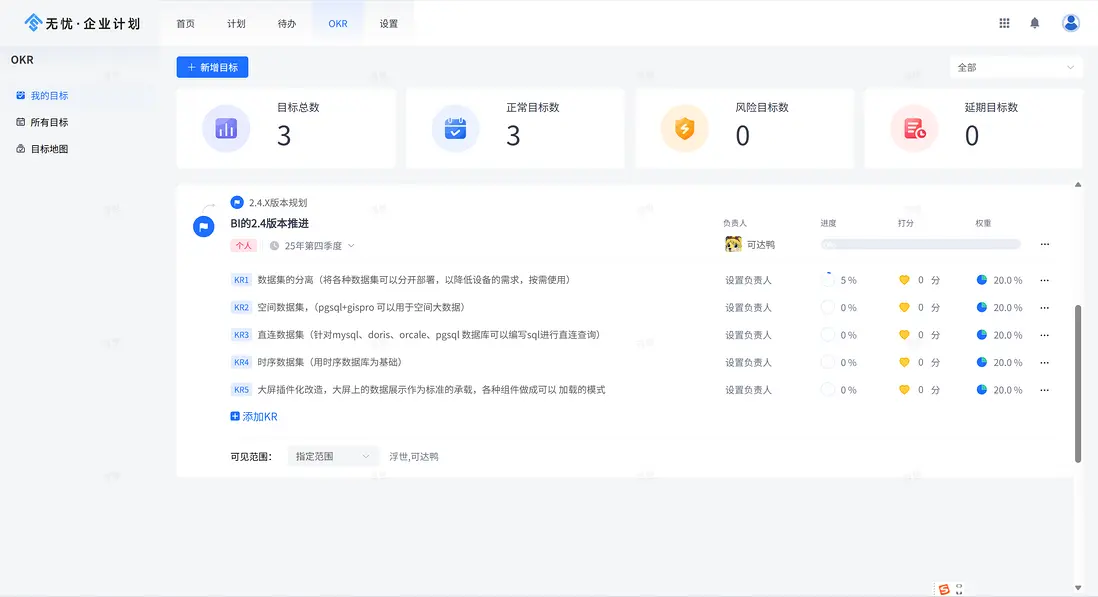Image resolution: width=1098 pixels, height=597 pixels.
Task: Click the 风险目标数 shield icon
Action: click(x=684, y=128)
